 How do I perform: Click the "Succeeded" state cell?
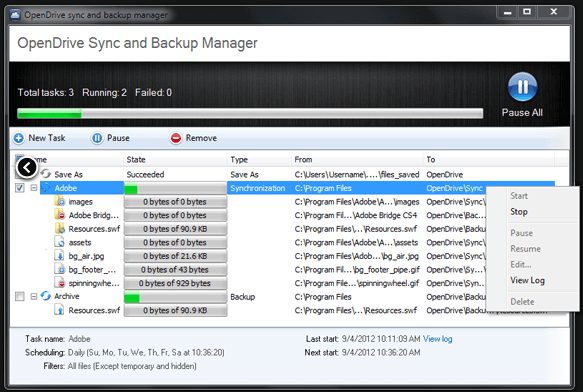pos(145,174)
